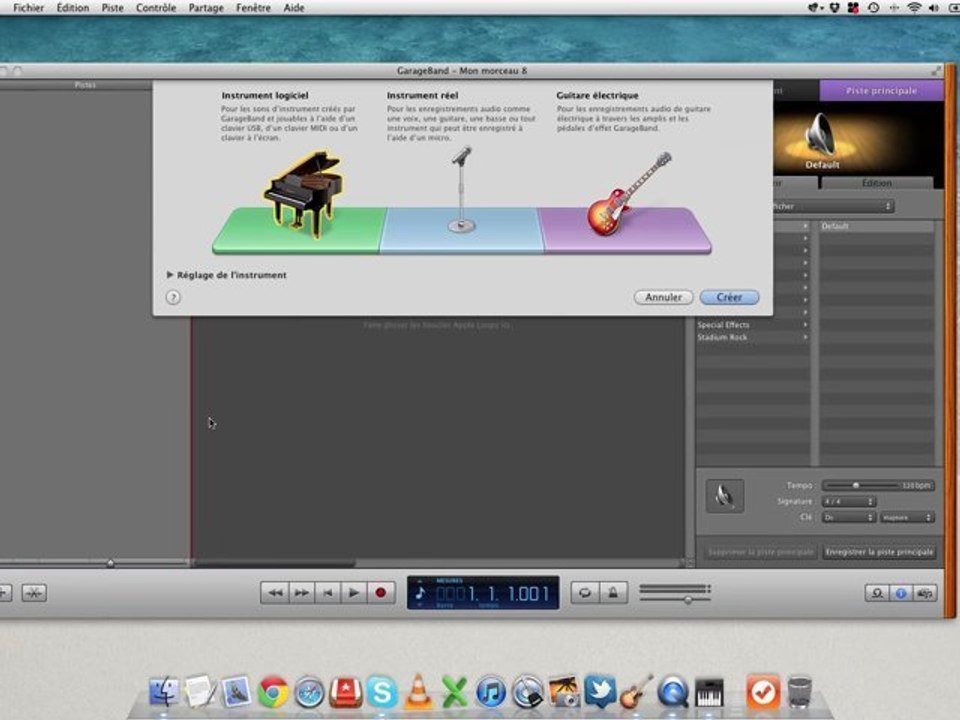Click the Annuler button

click(663, 297)
